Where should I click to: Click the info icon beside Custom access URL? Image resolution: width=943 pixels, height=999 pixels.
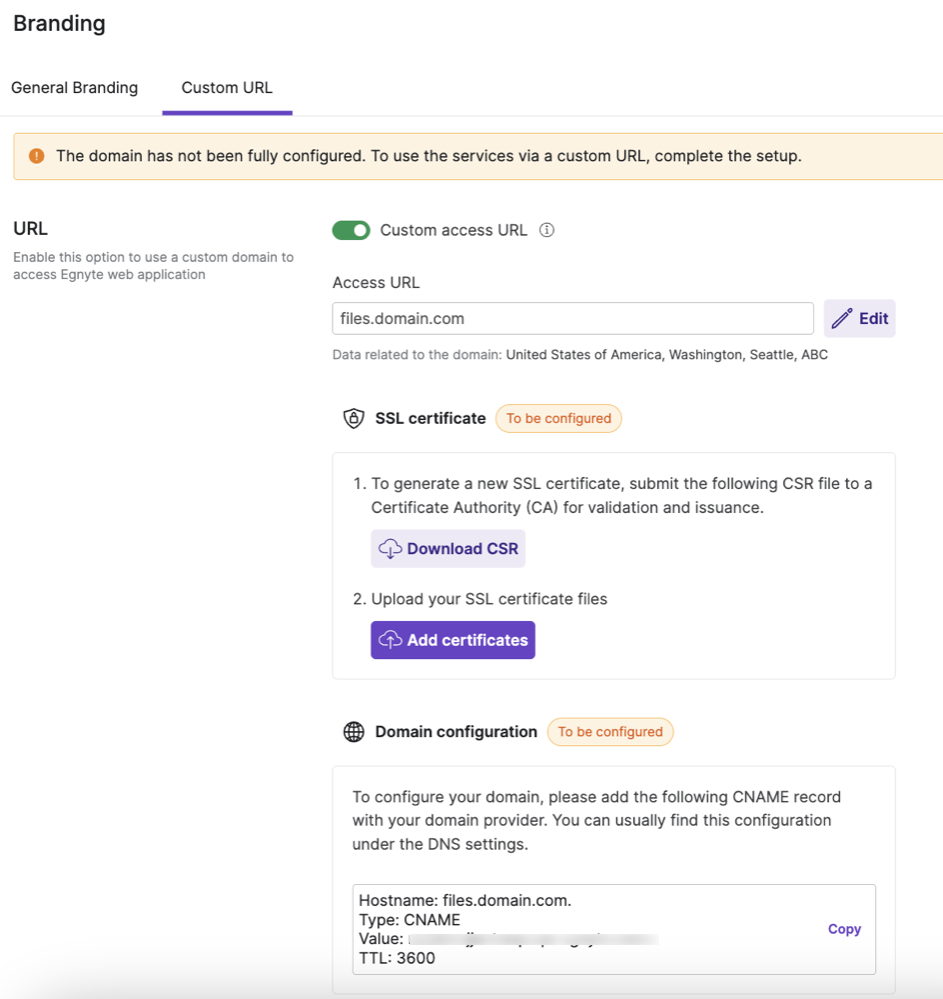pyautogui.click(x=546, y=230)
